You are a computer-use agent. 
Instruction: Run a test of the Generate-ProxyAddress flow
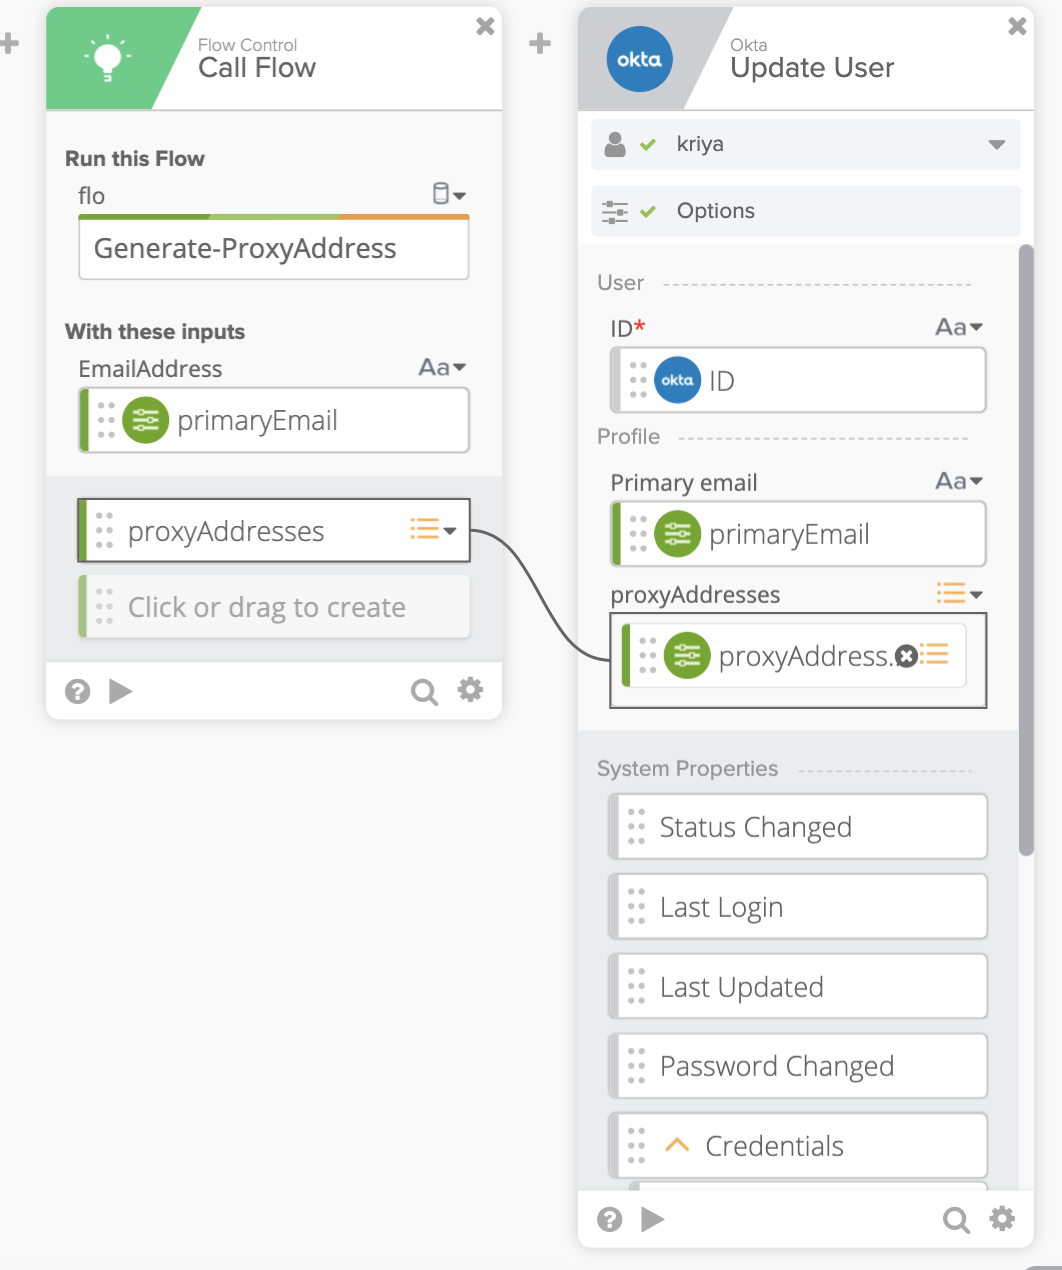(x=121, y=691)
